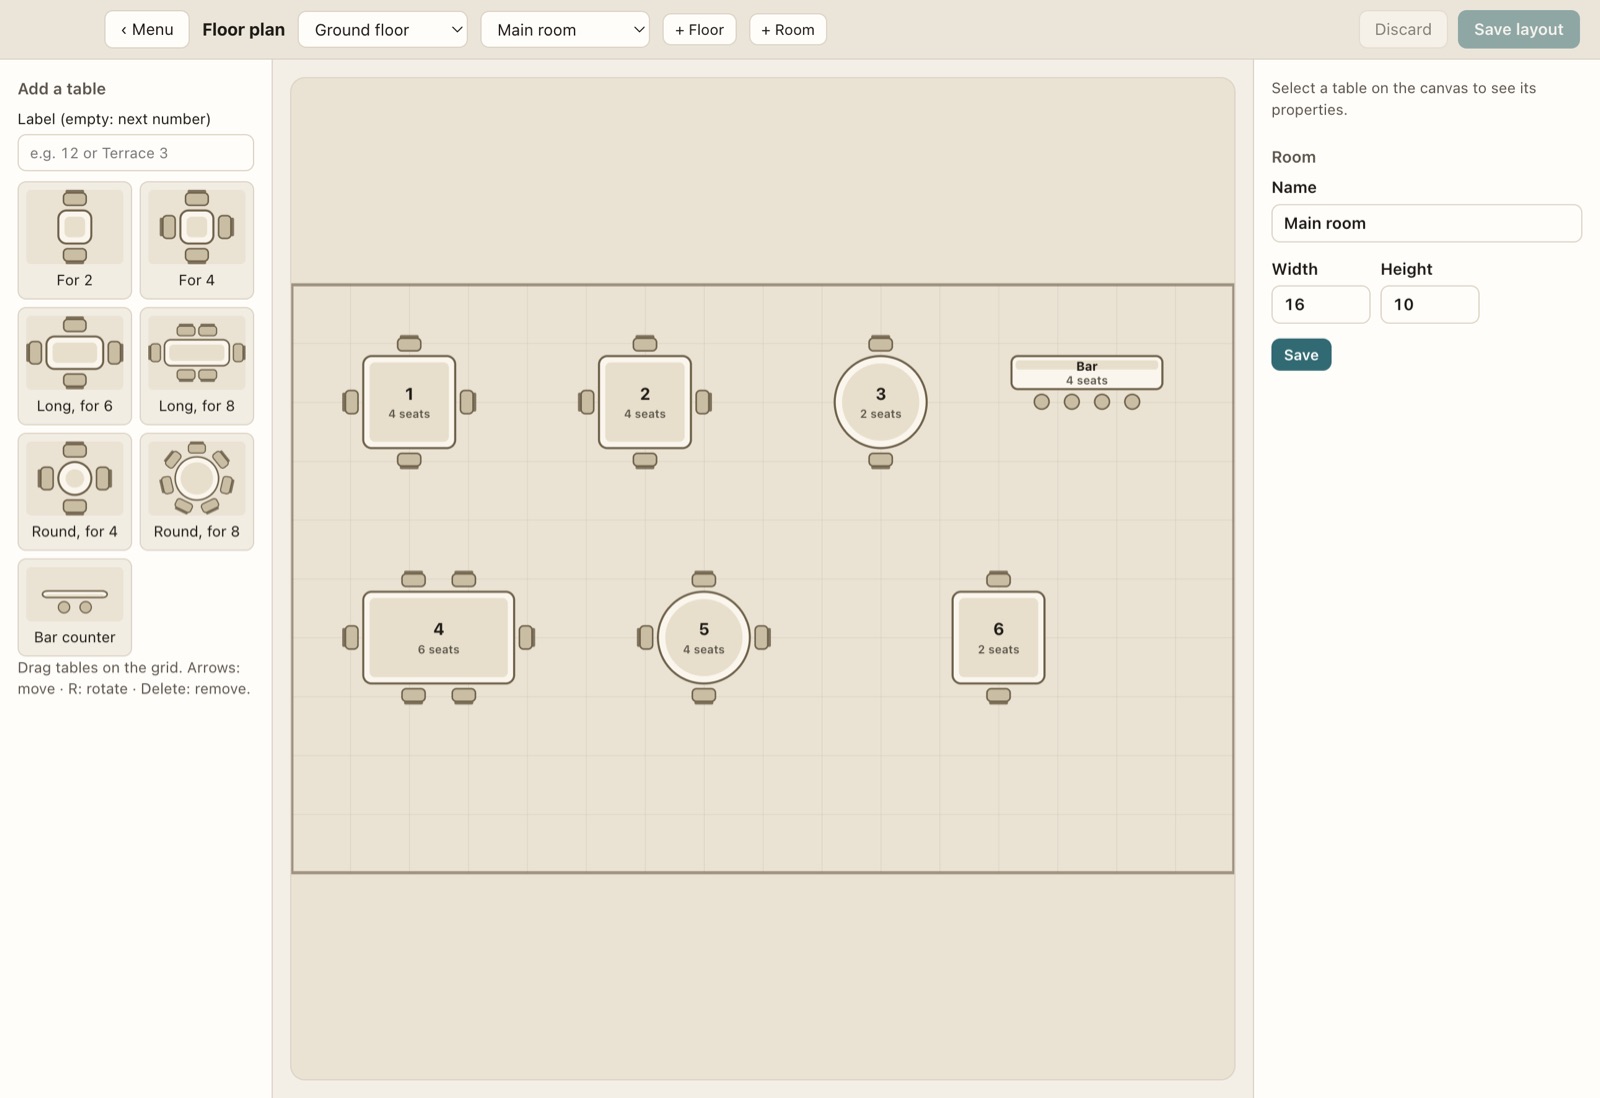Select table 6 with 2 seats
Screen dimensions: 1600x1098
click(x=999, y=637)
